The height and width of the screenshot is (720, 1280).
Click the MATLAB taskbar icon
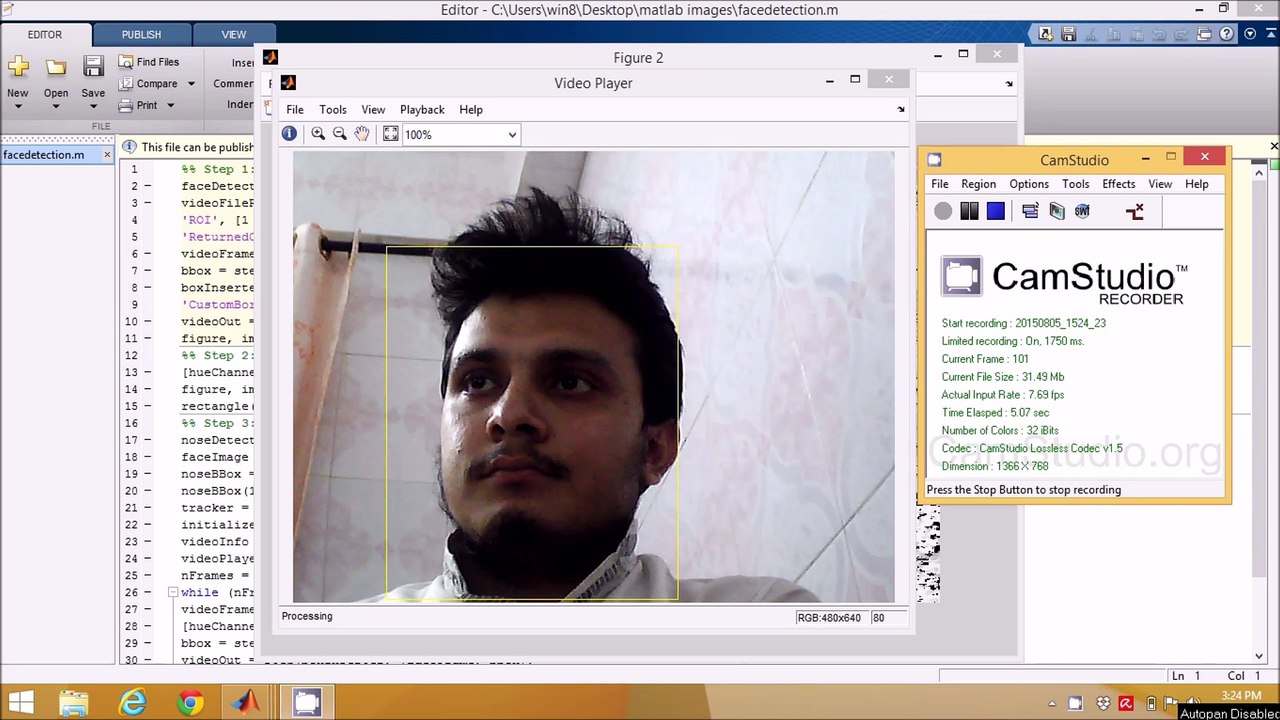(246, 703)
